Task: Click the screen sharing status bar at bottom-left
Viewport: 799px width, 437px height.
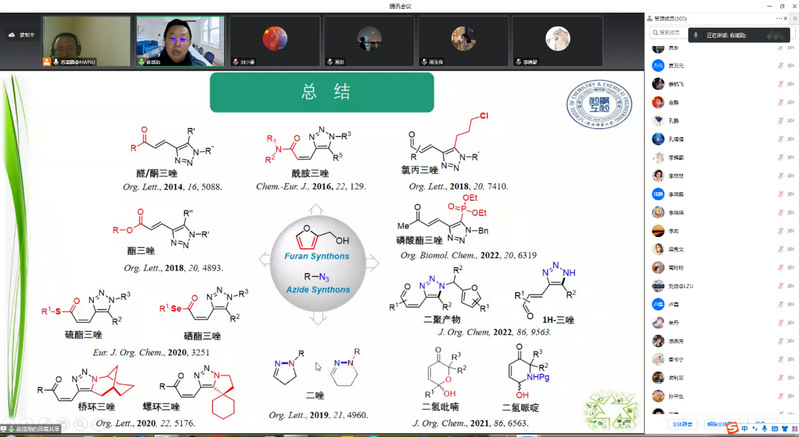Action: pos(35,430)
